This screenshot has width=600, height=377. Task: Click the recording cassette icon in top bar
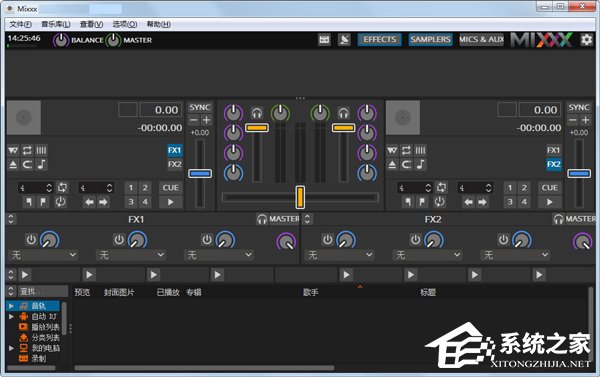click(x=324, y=39)
